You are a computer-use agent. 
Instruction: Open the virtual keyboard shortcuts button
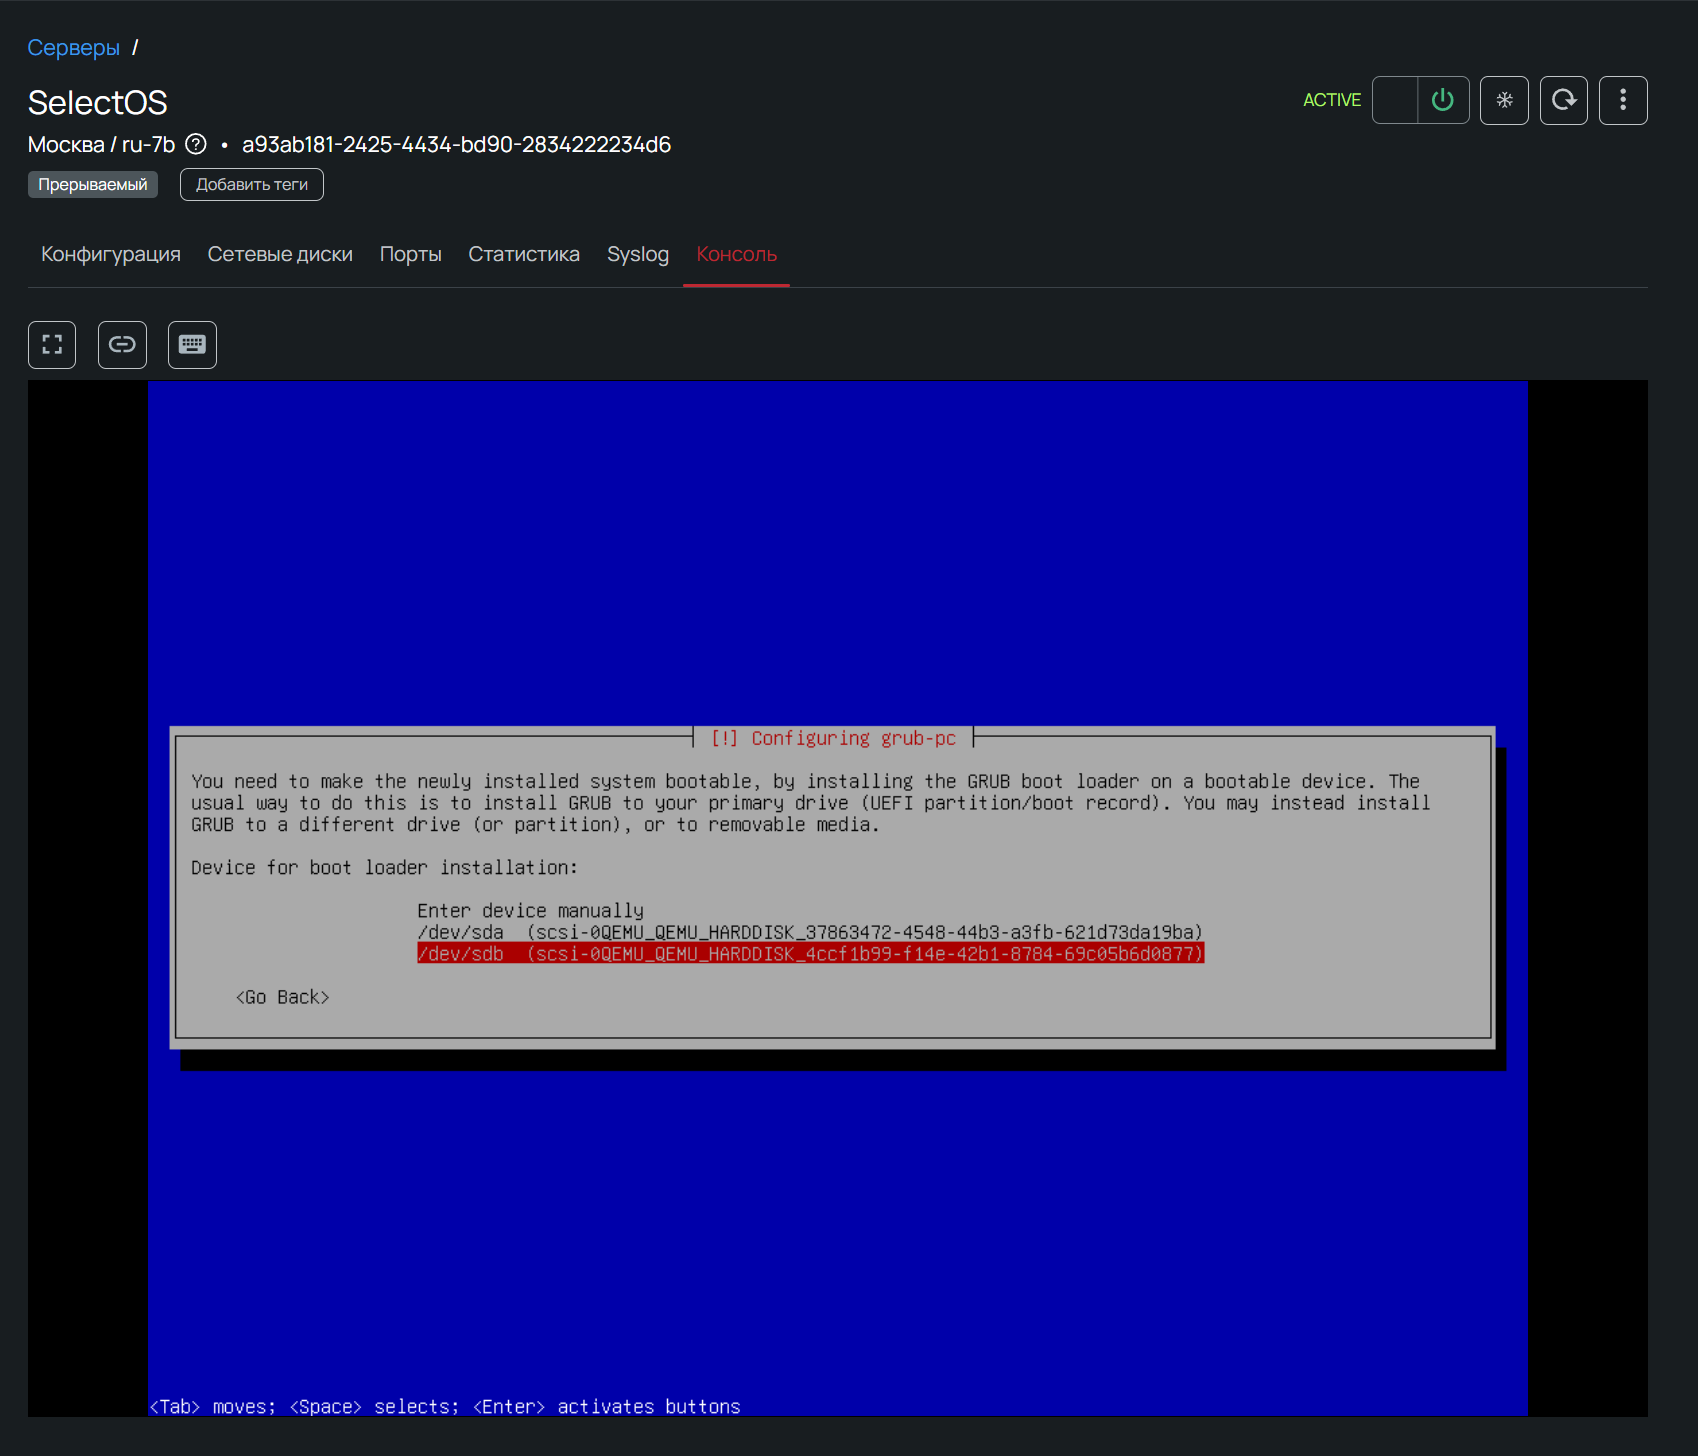pos(192,345)
